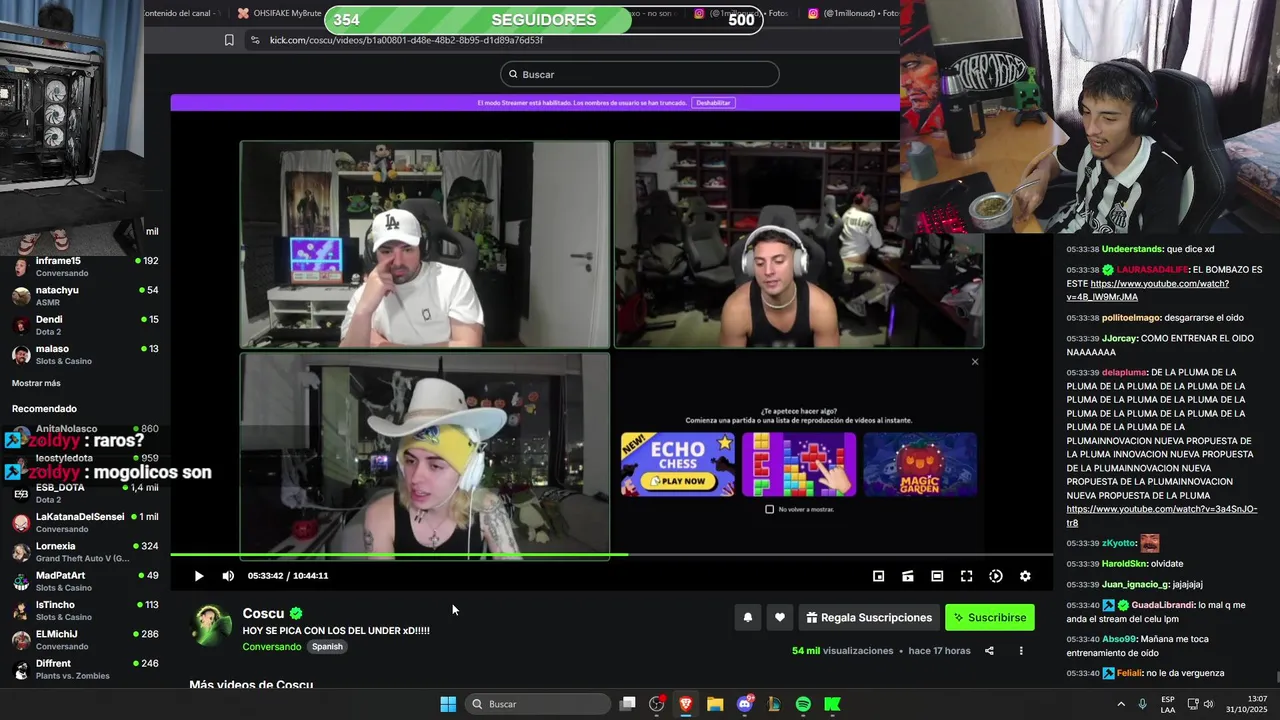Open inframe15 channel in sidebar

point(85,266)
